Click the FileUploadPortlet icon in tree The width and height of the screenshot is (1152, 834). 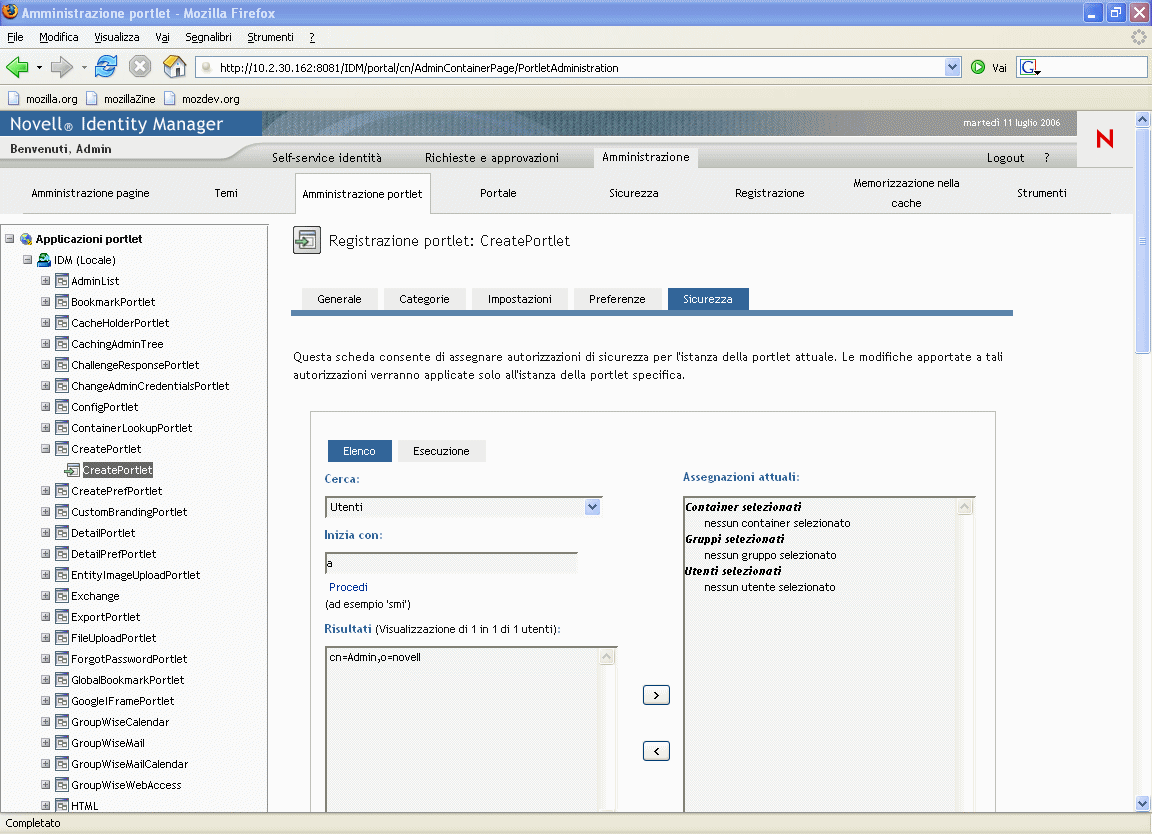[x=62, y=638]
